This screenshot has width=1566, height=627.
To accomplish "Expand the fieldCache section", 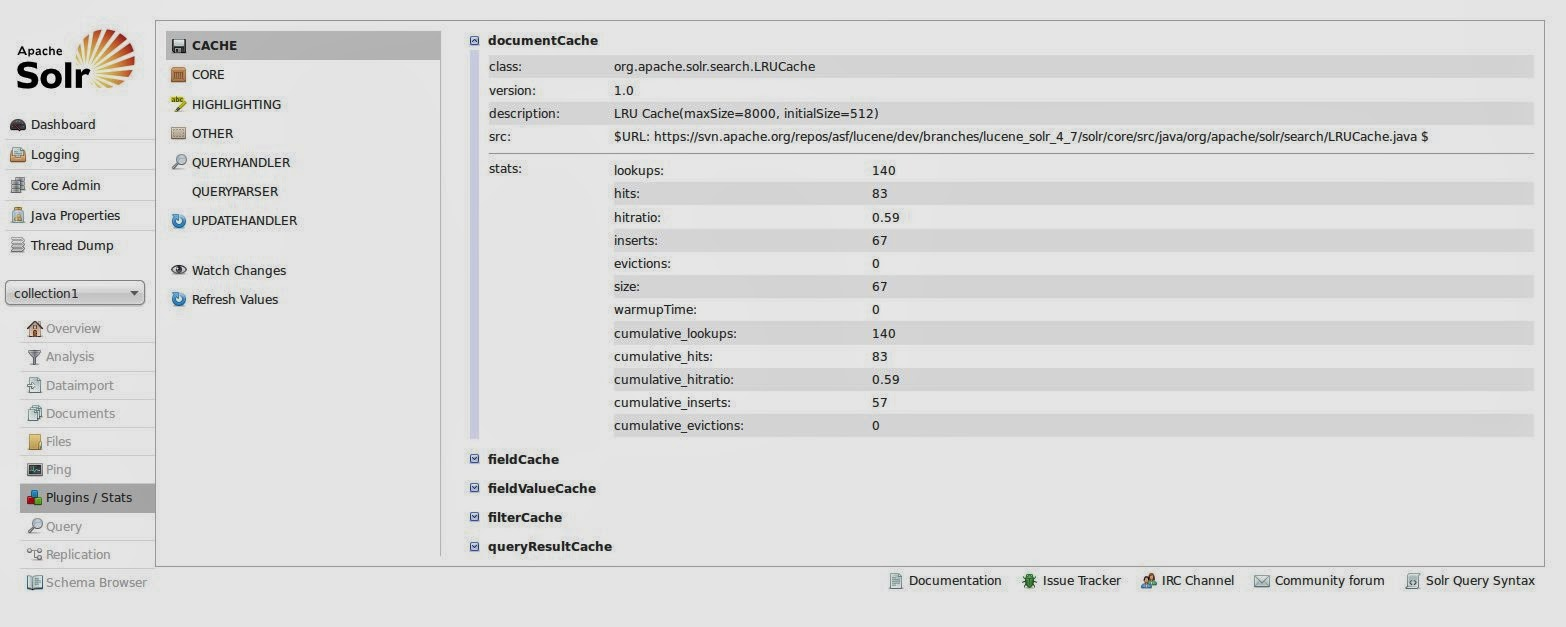I will pos(475,459).
